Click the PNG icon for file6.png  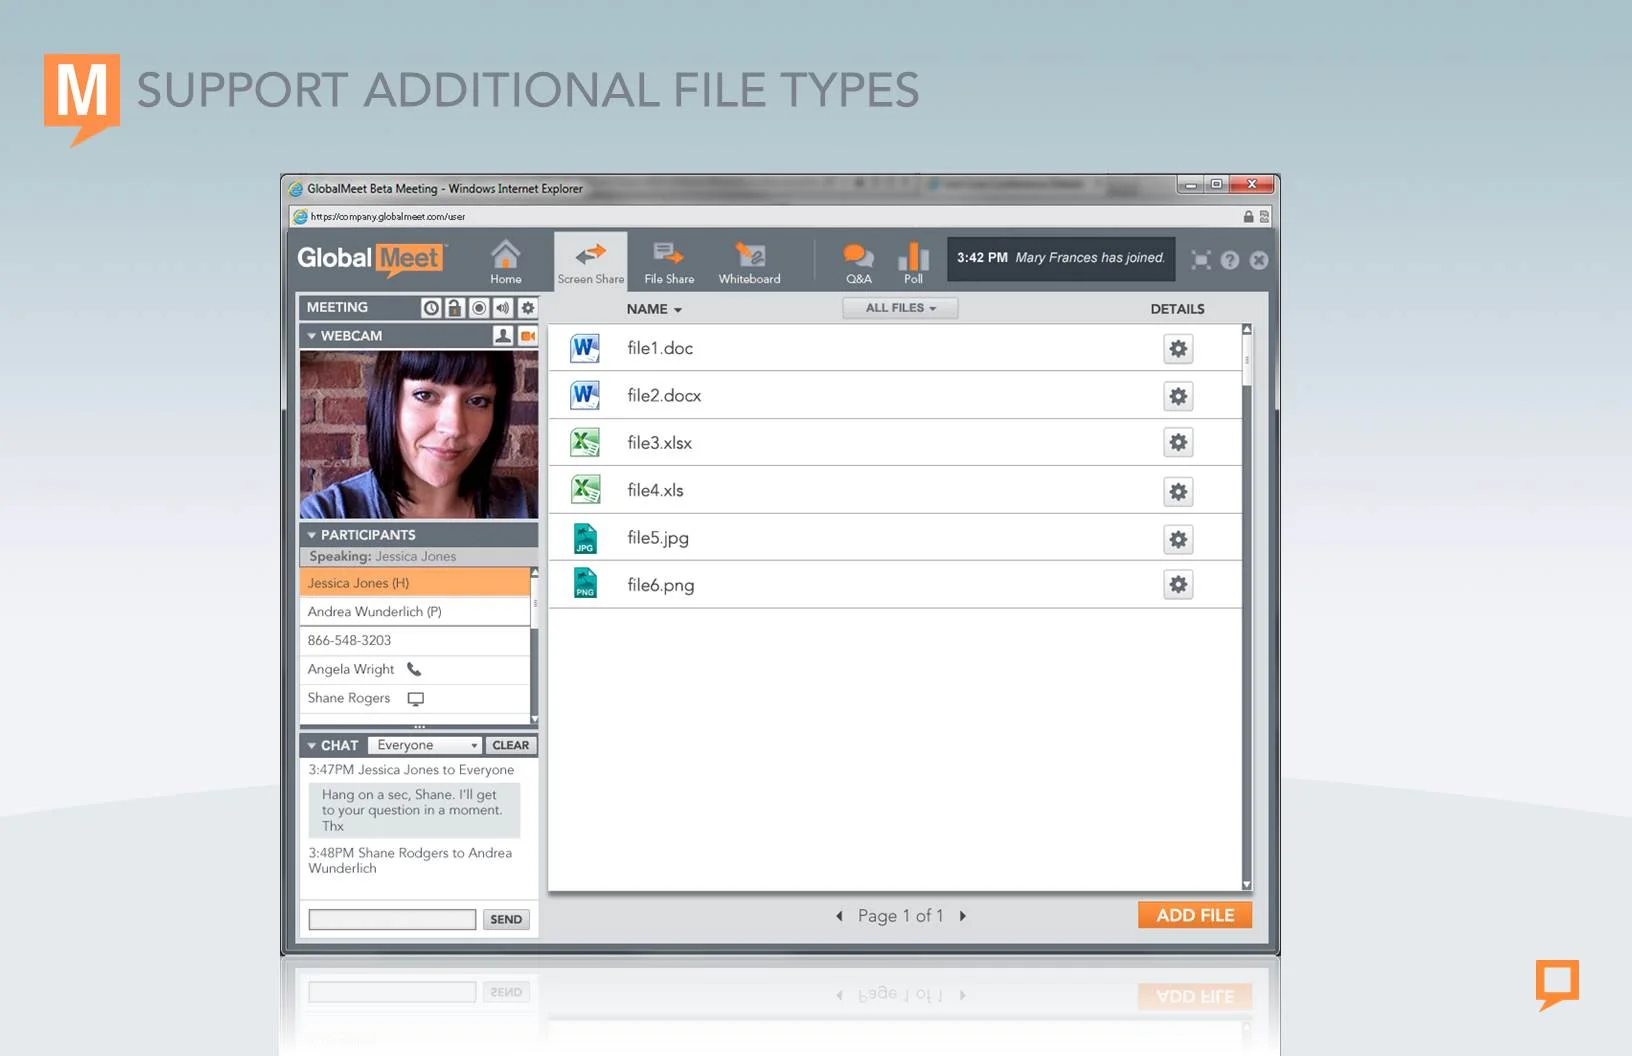click(x=585, y=583)
